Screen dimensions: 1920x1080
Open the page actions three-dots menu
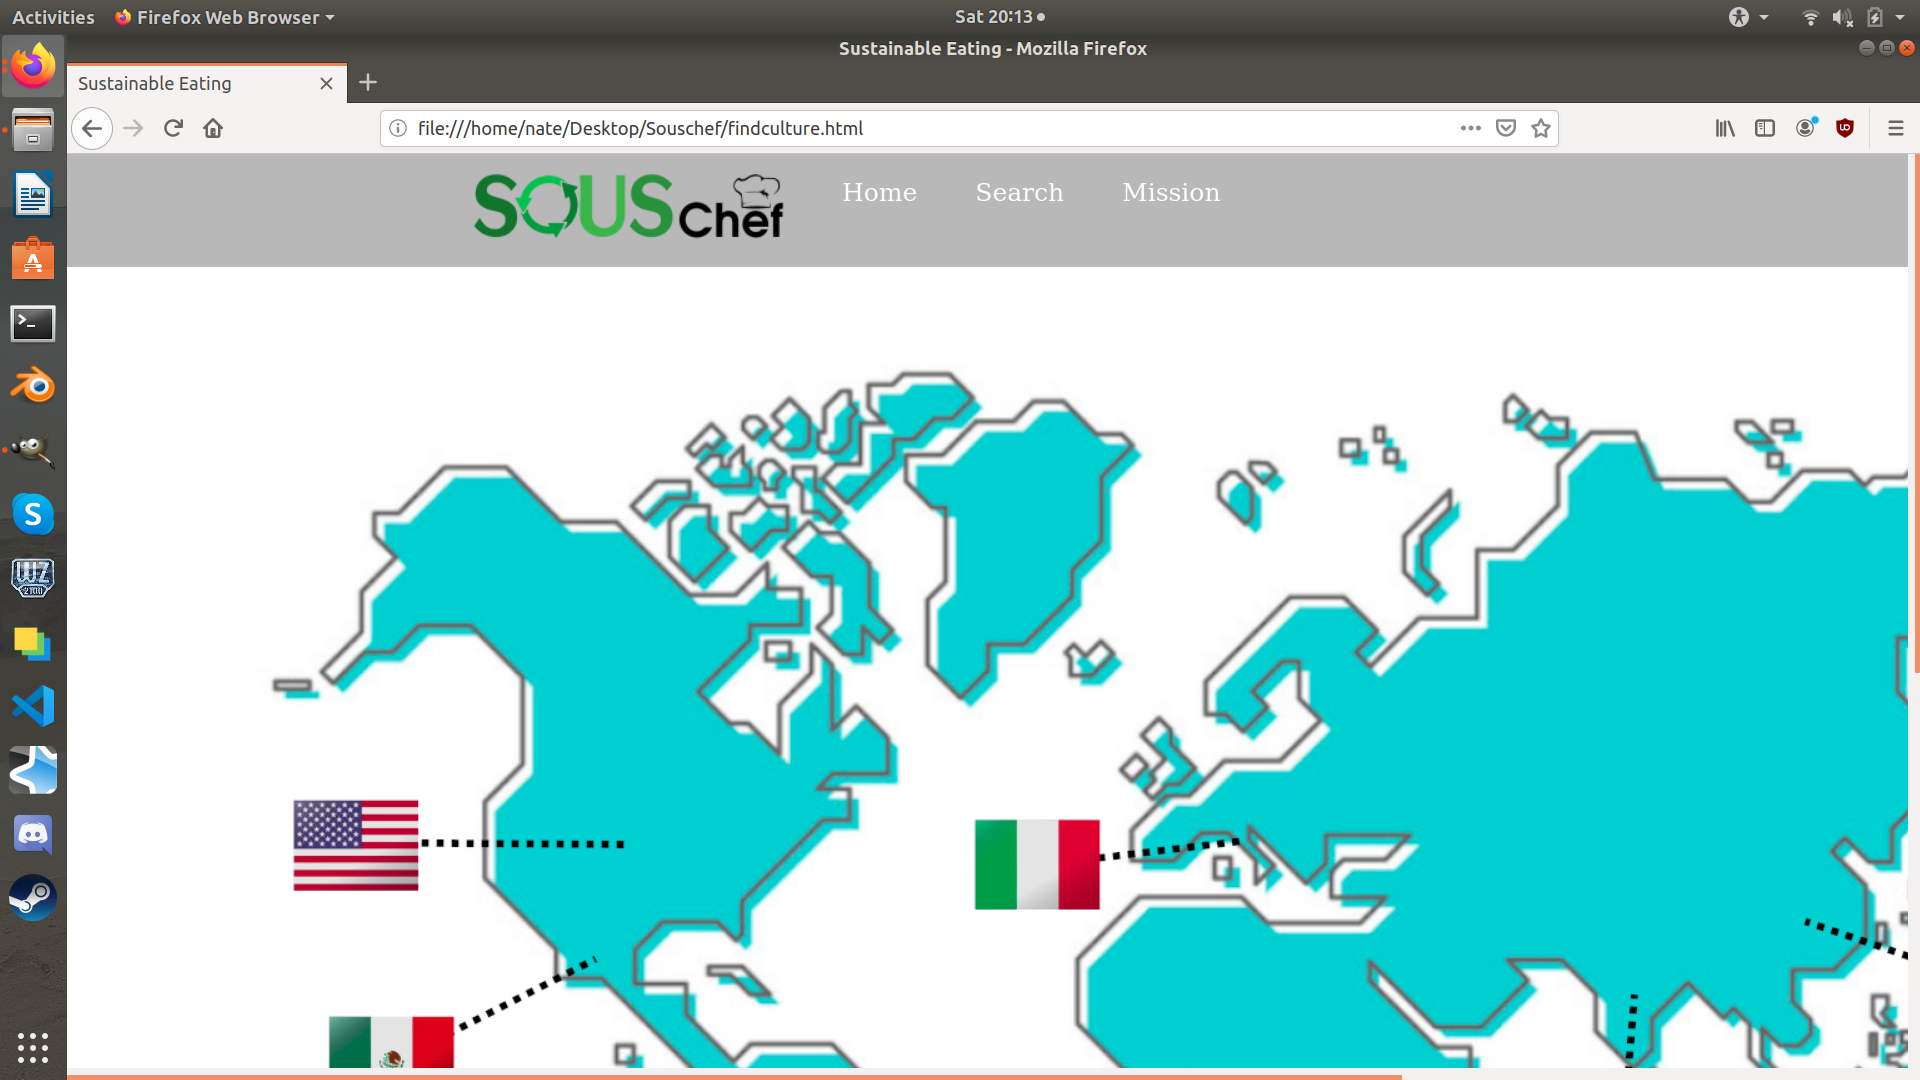1470,128
